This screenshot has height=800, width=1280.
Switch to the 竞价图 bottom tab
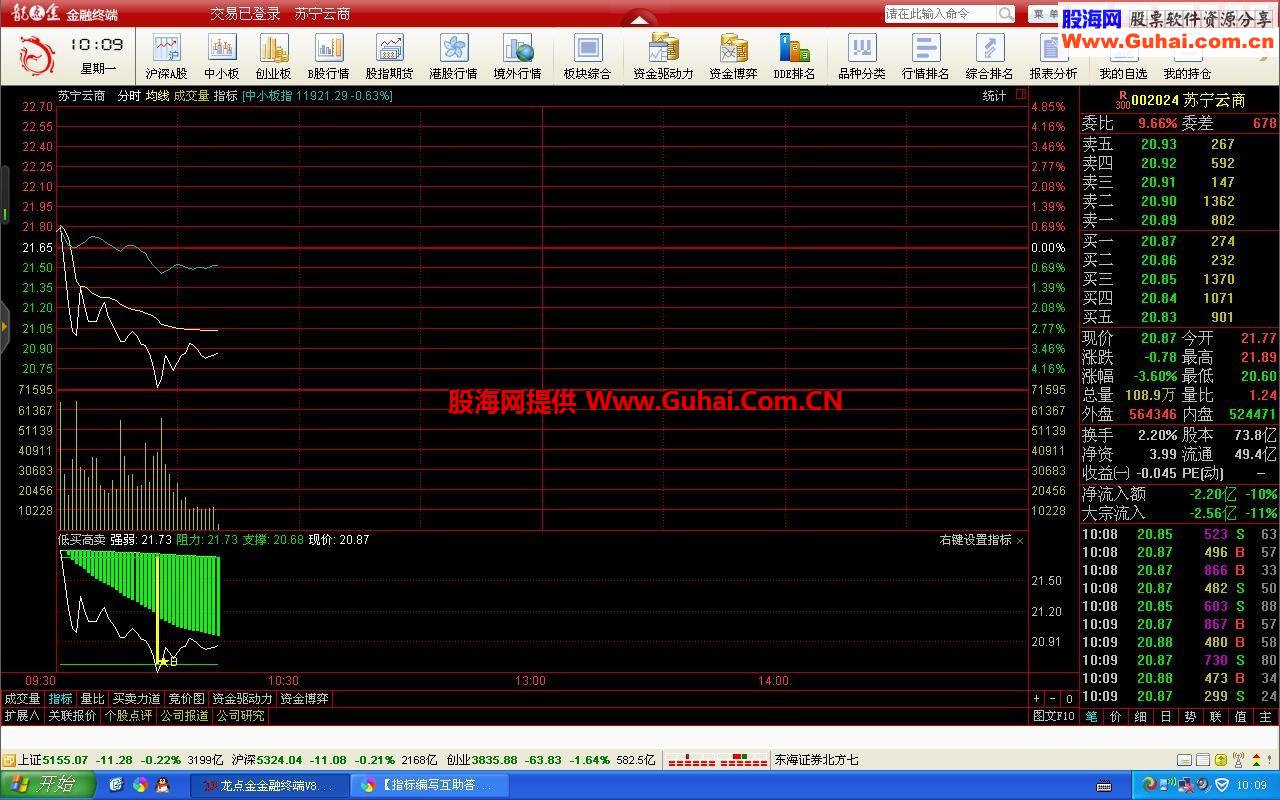pos(186,699)
